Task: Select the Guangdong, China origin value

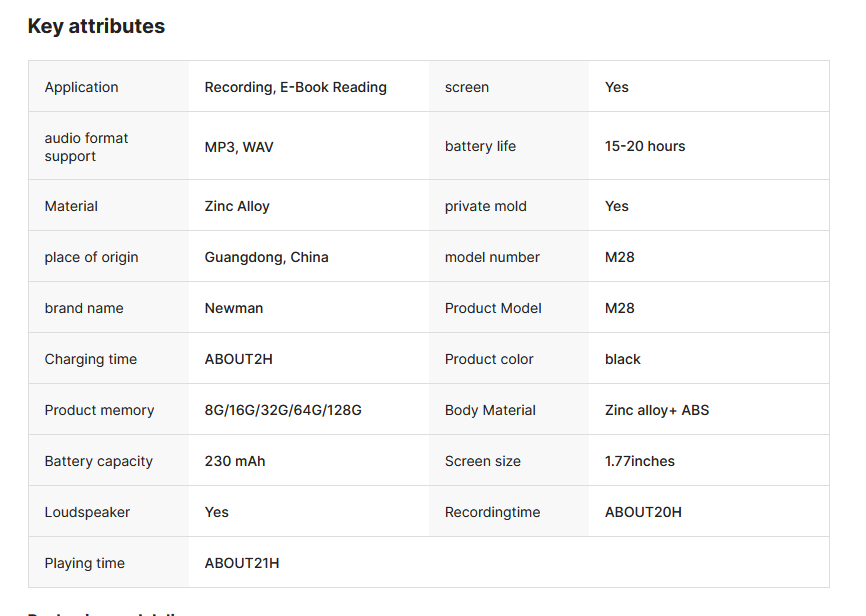Action: click(266, 257)
